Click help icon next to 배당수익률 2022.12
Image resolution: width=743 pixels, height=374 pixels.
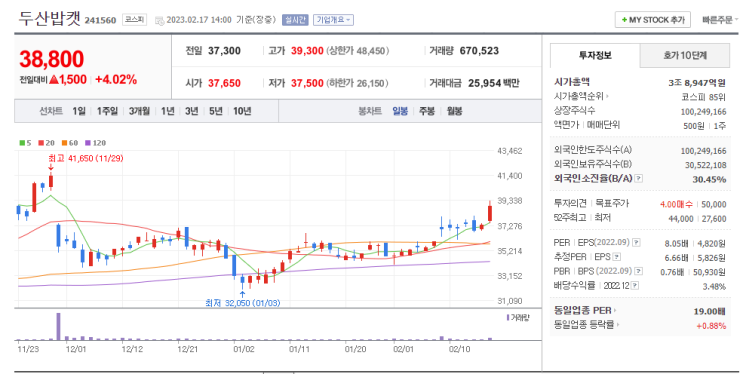(635, 285)
